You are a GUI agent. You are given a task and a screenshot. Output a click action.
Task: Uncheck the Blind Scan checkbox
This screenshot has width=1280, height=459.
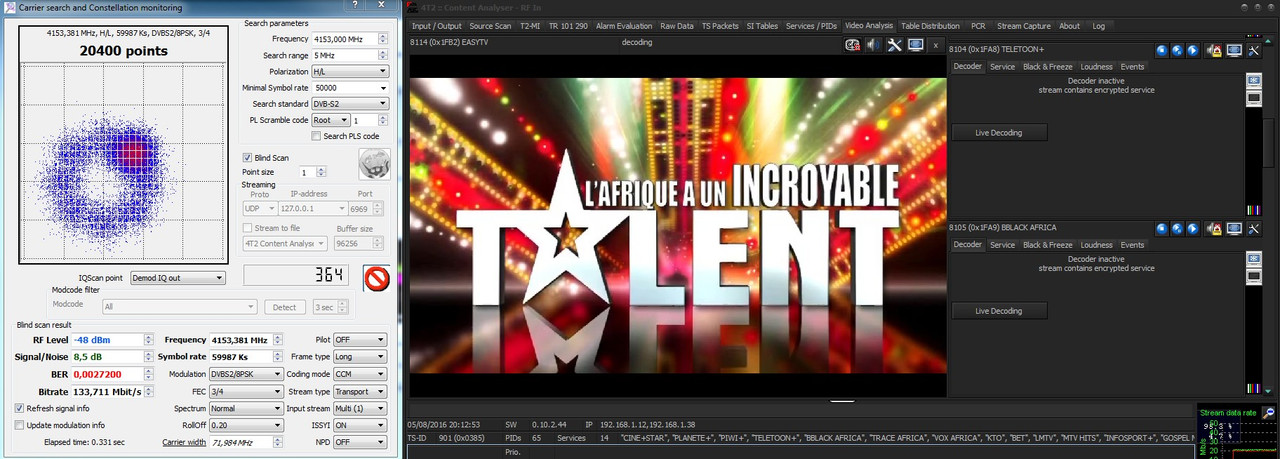click(x=248, y=157)
